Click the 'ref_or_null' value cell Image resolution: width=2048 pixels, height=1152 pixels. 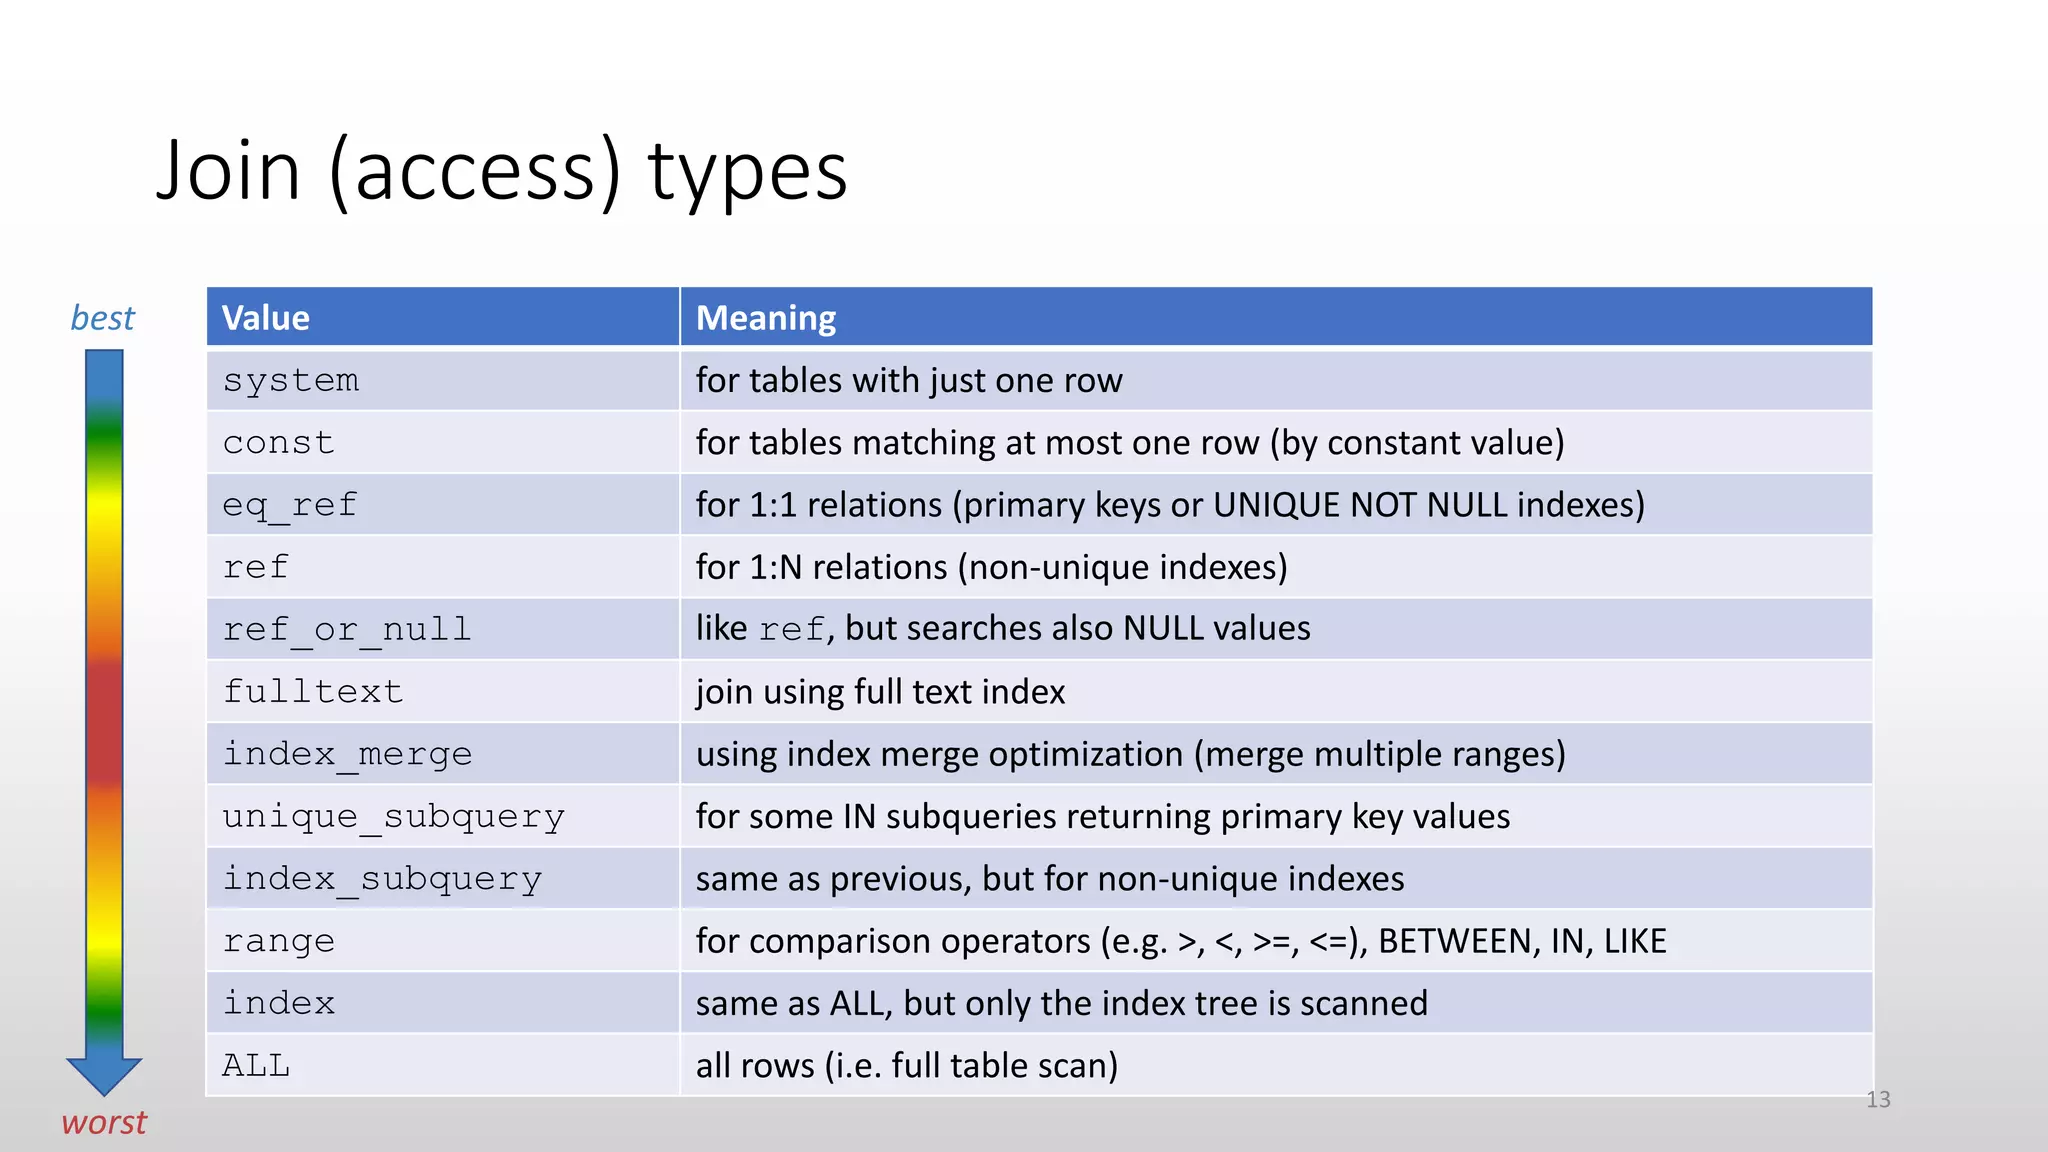(347, 629)
